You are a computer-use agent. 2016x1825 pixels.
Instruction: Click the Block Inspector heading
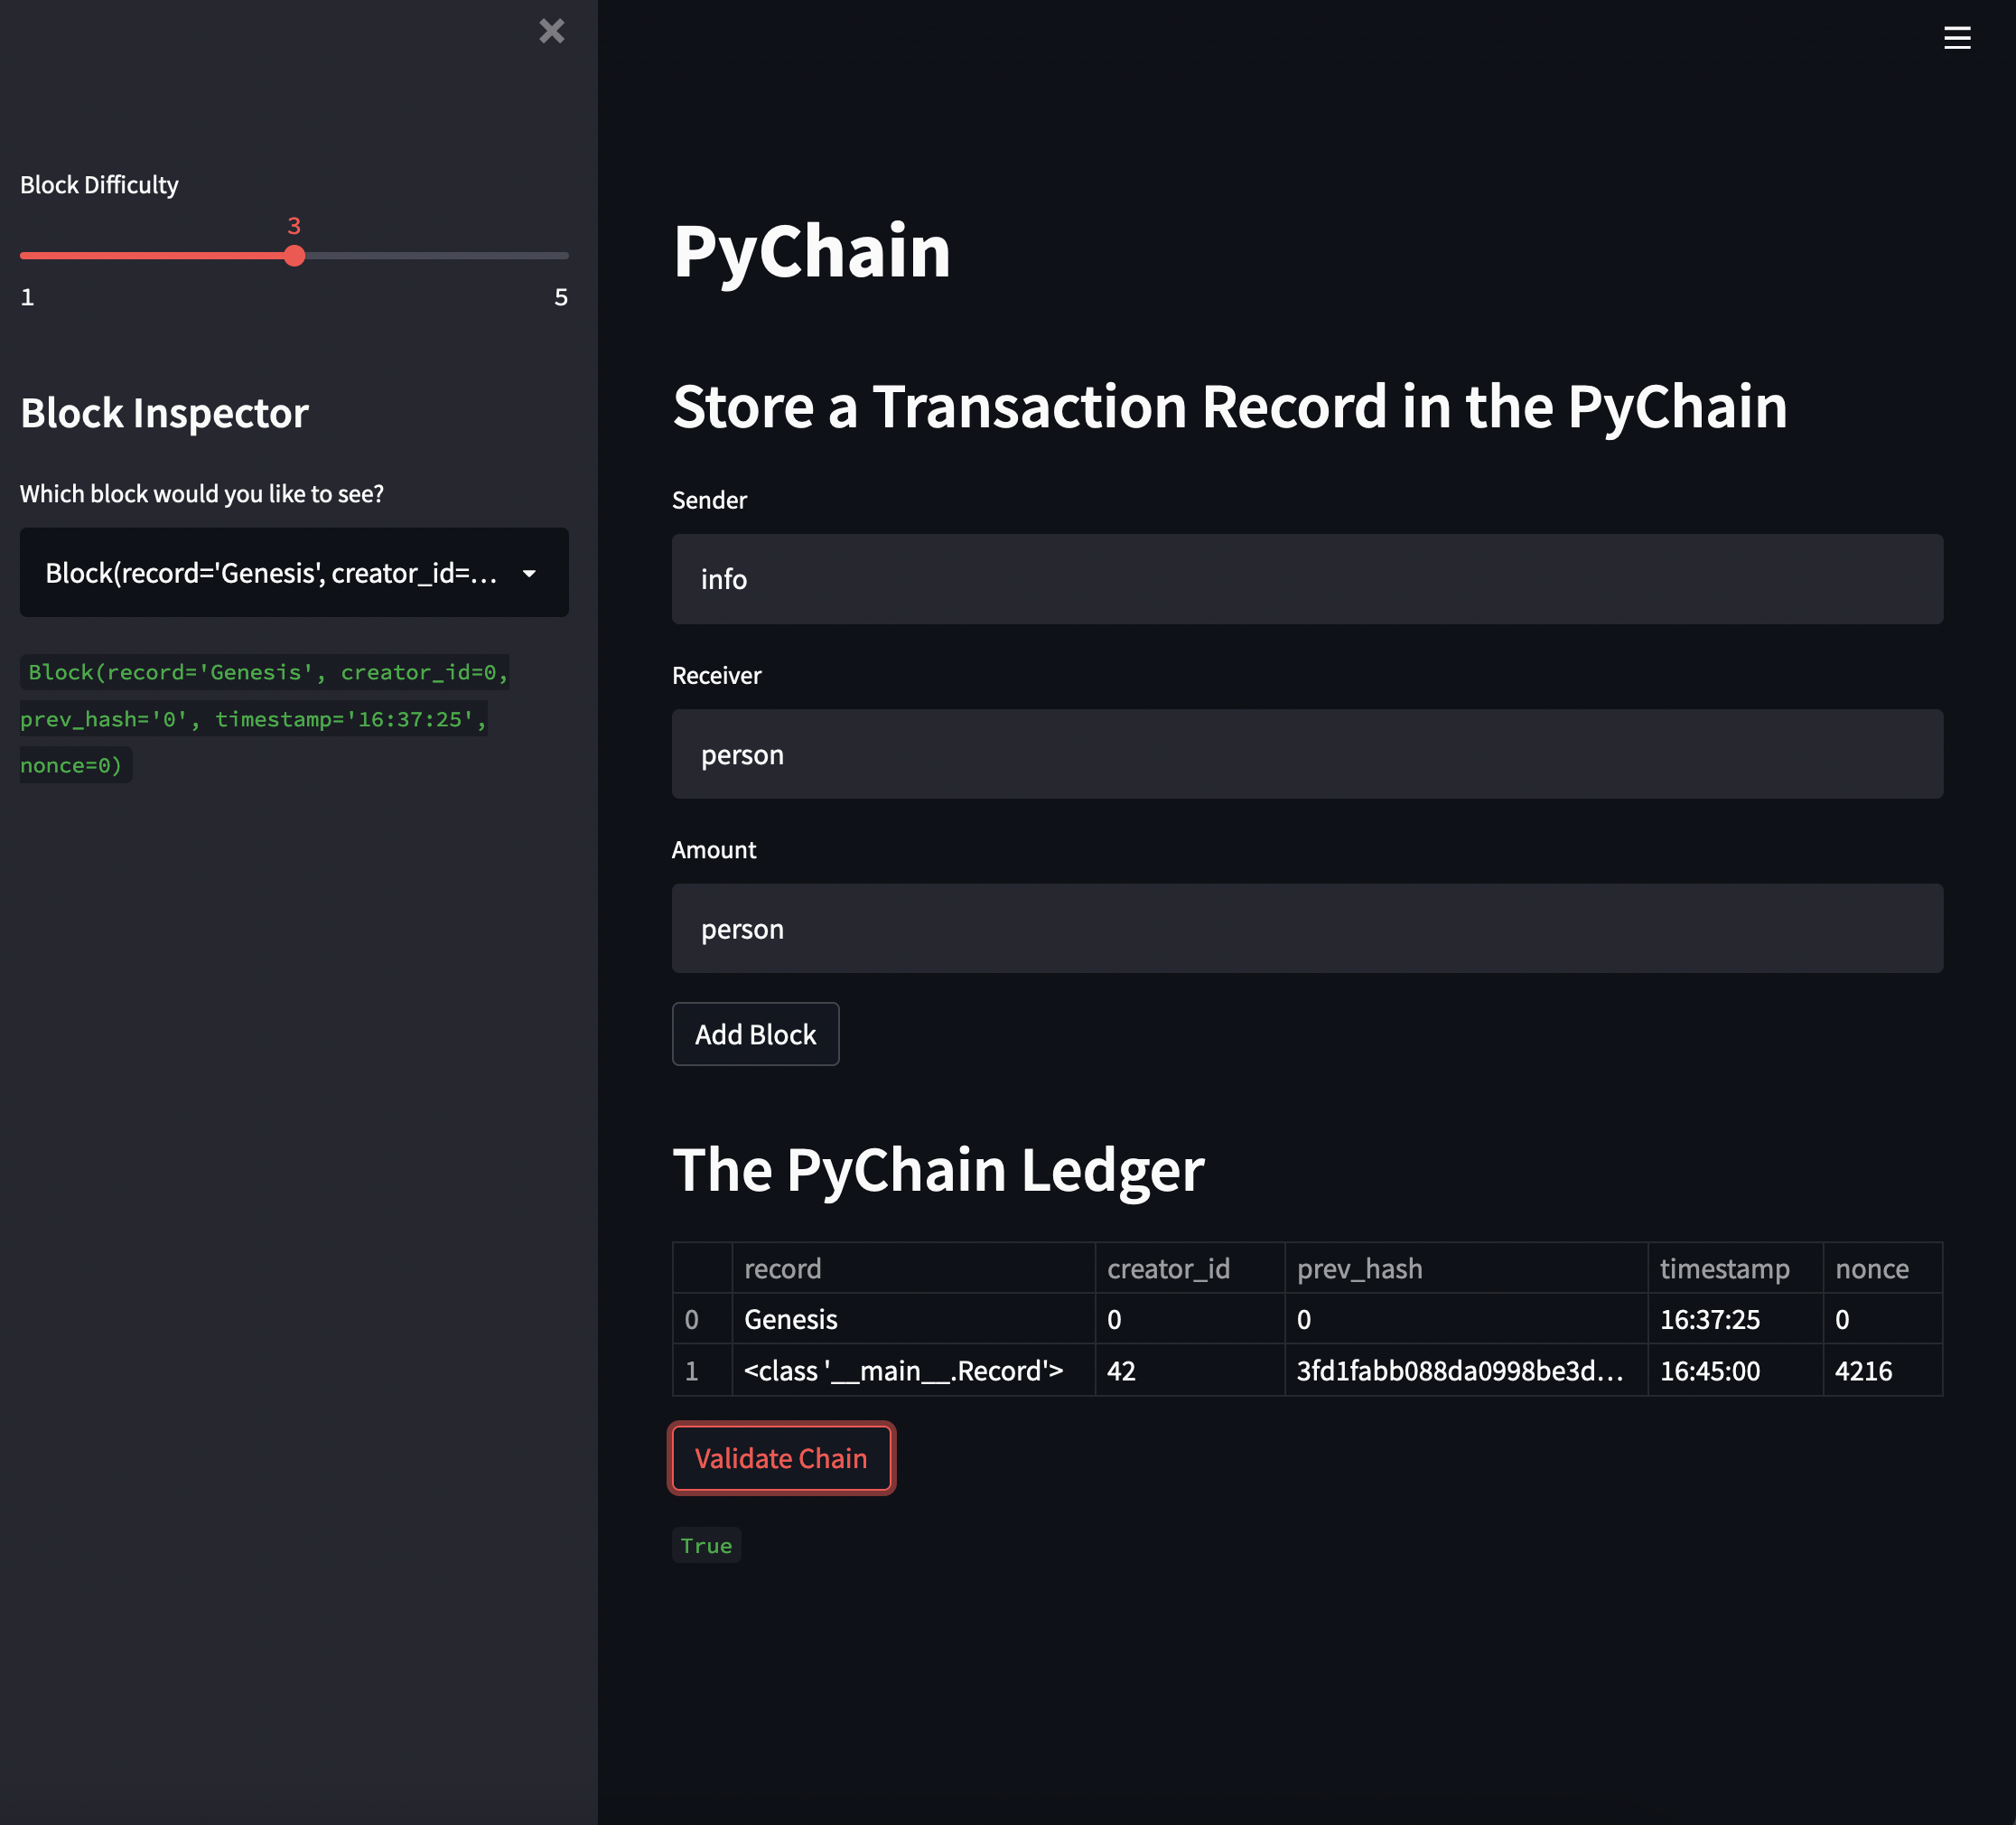point(164,413)
